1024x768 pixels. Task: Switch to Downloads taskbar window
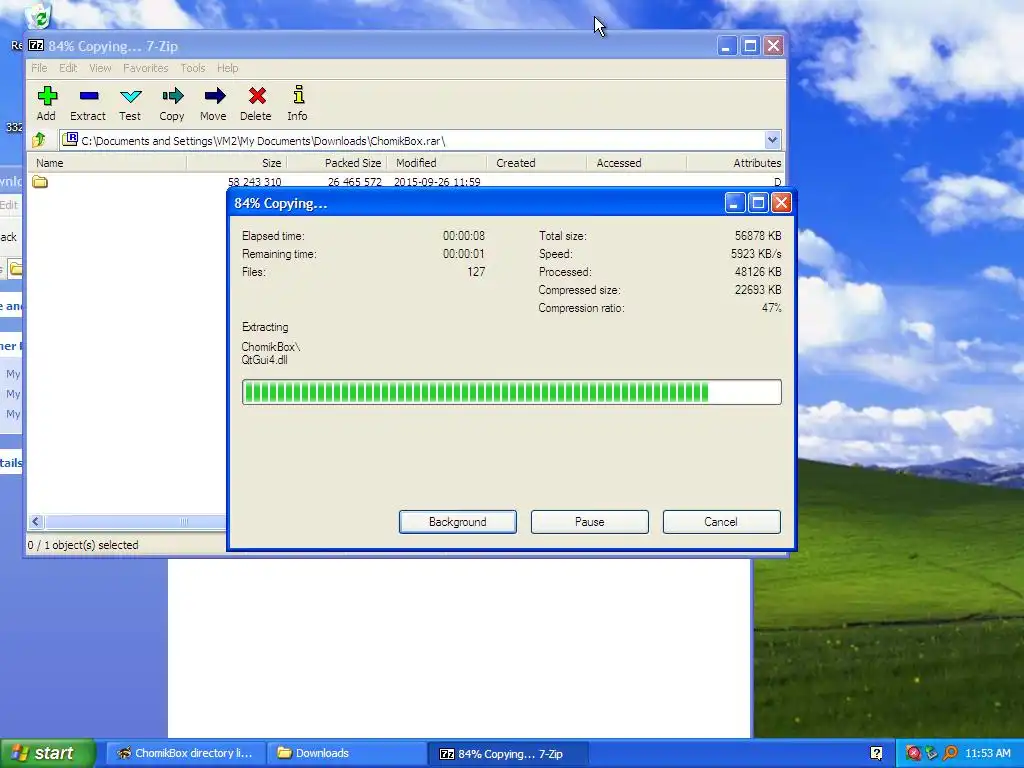pyautogui.click(x=346, y=753)
